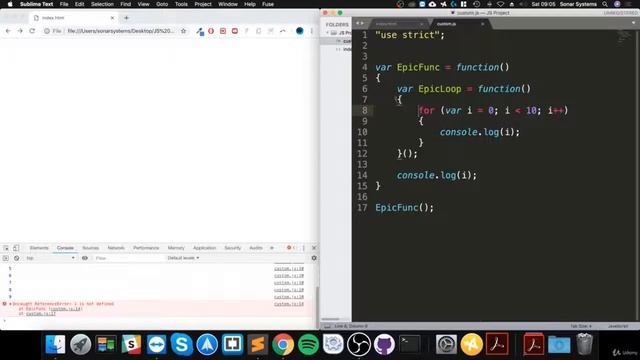Viewport: 640px width, 360px height.
Task: Open the JavaScript syntax selector in status bar
Action: tap(618, 326)
